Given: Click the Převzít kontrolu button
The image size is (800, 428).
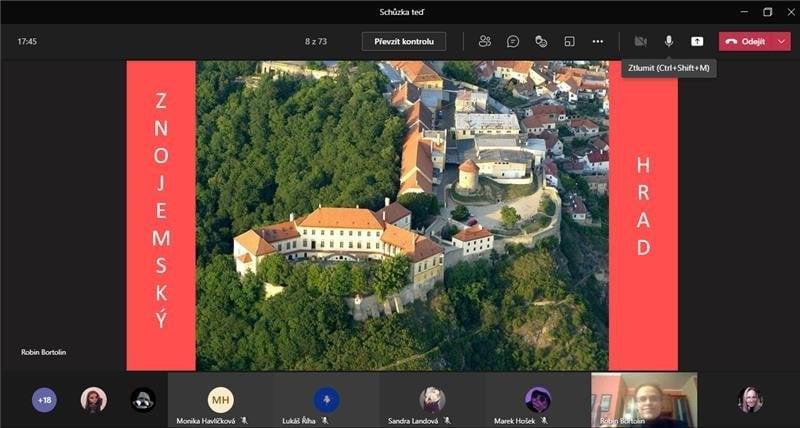Looking at the screenshot, I should point(404,42).
